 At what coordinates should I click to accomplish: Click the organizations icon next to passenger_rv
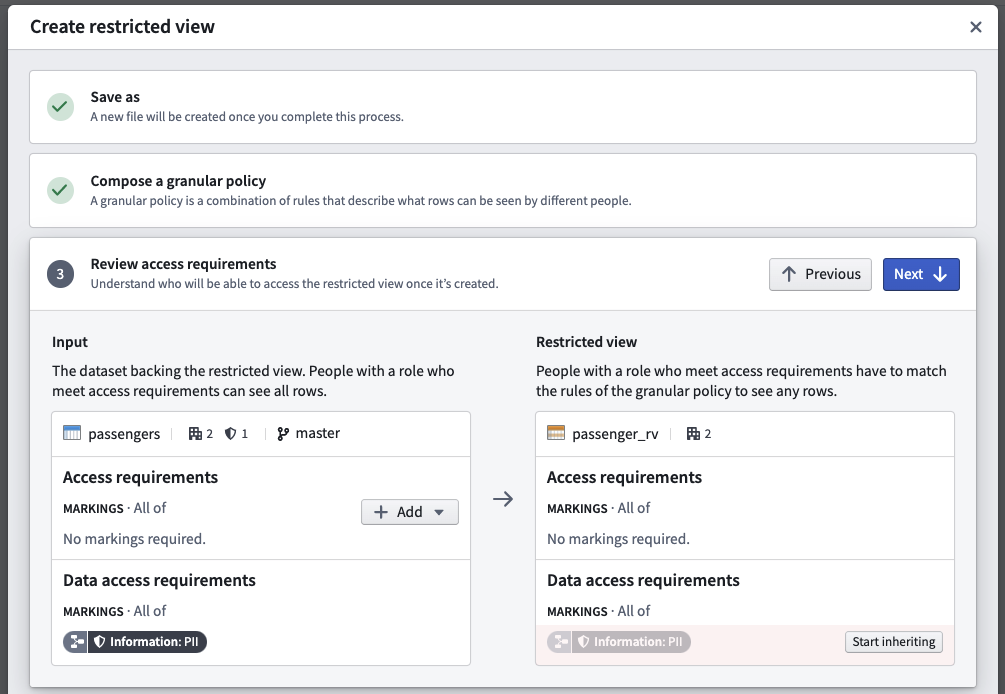[x=693, y=434]
